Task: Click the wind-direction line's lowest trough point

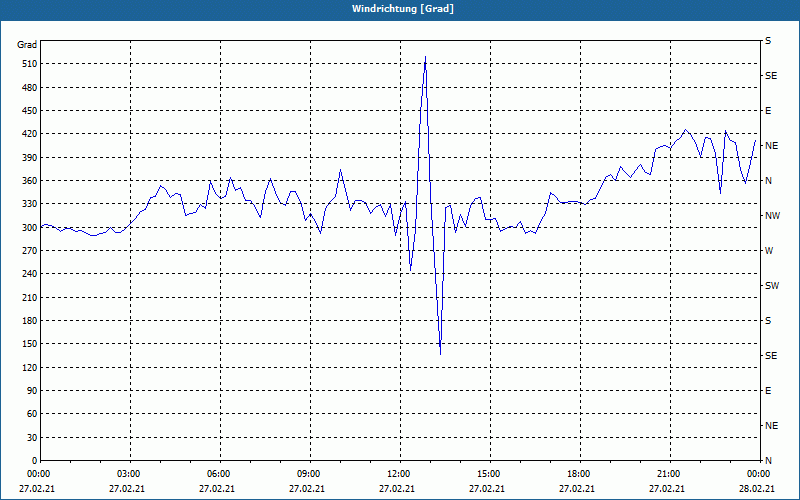Action: [440, 354]
